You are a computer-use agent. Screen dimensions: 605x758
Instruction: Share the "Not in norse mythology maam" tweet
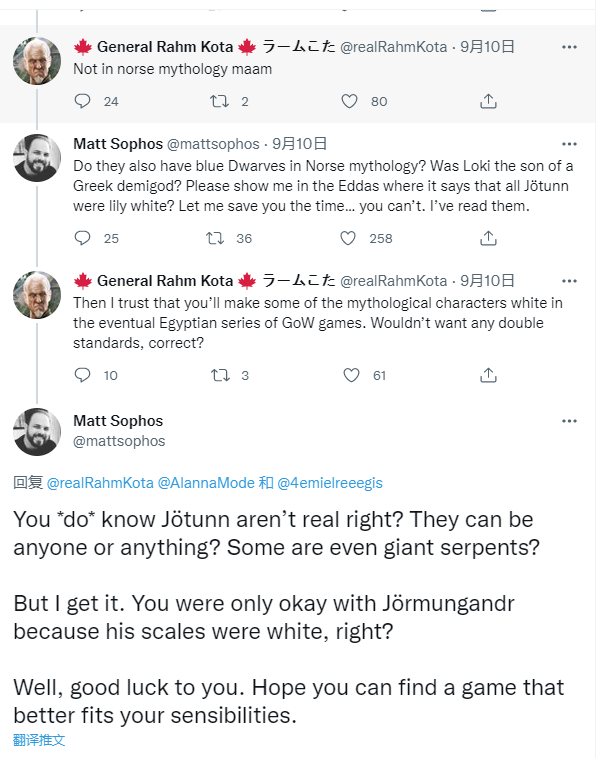click(x=489, y=101)
